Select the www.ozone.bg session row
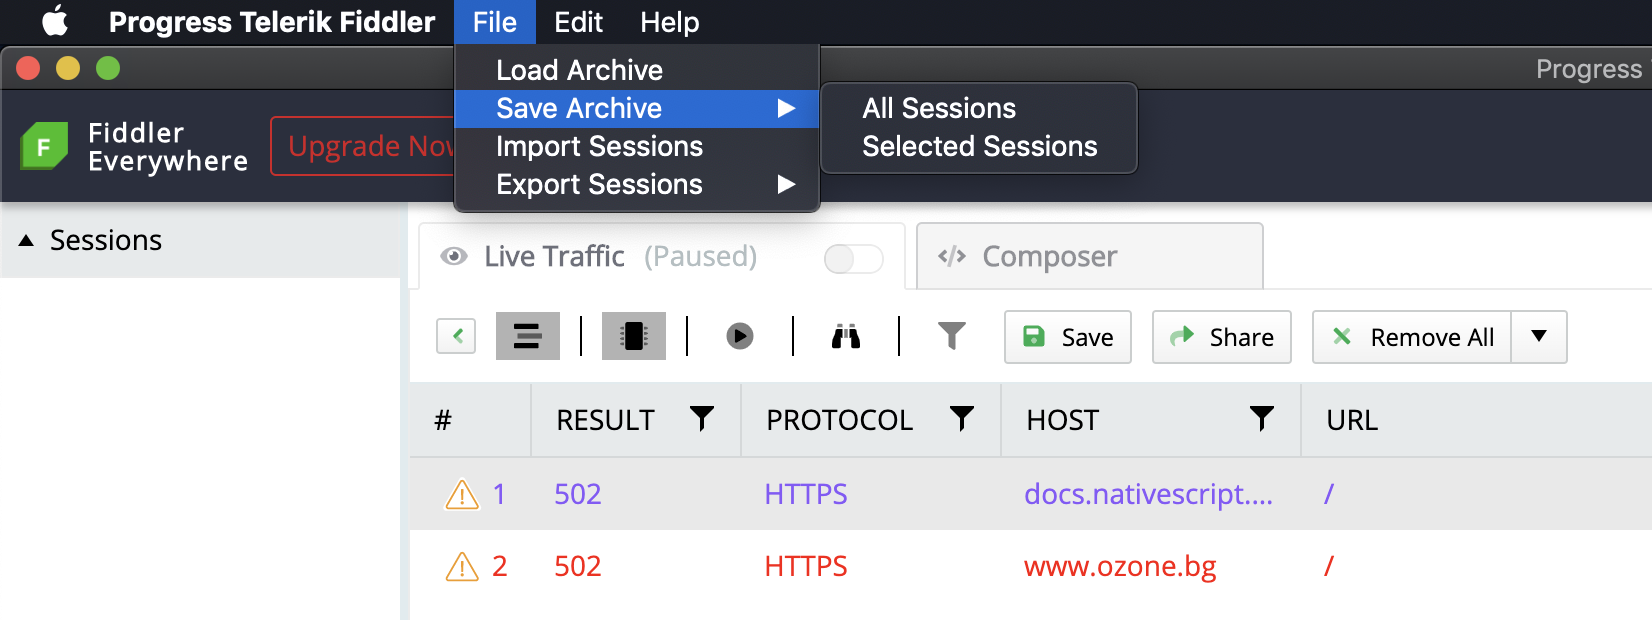 [1031, 566]
